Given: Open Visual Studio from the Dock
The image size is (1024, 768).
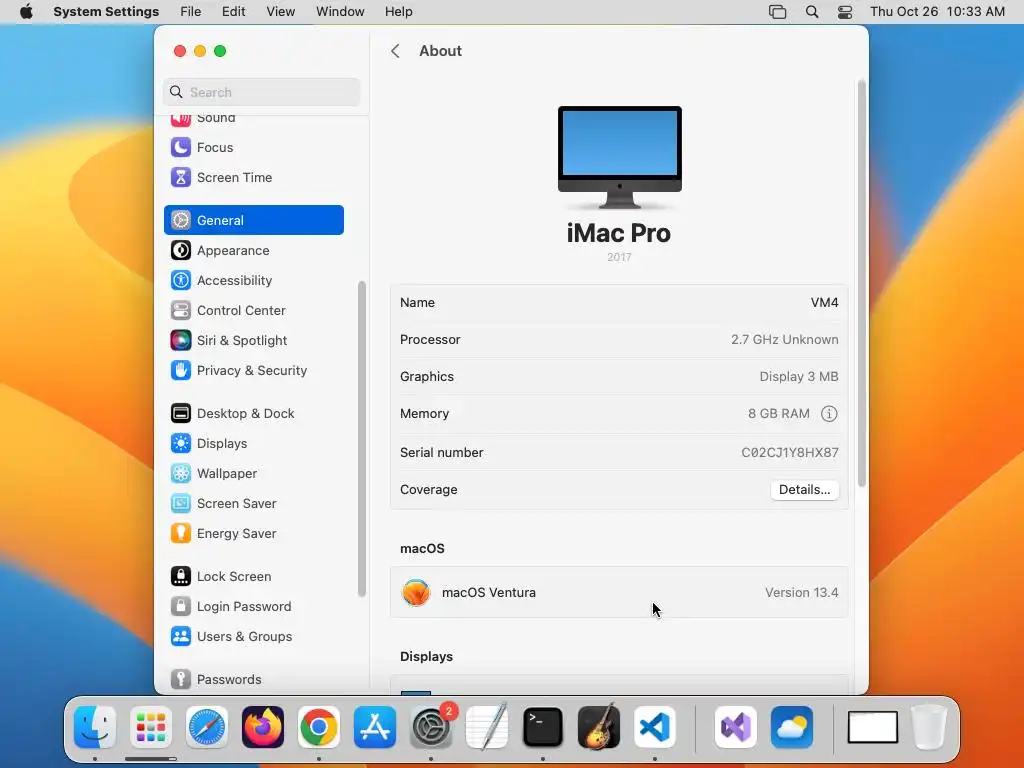Looking at the screenshot, I should click(x=736, y=728).
